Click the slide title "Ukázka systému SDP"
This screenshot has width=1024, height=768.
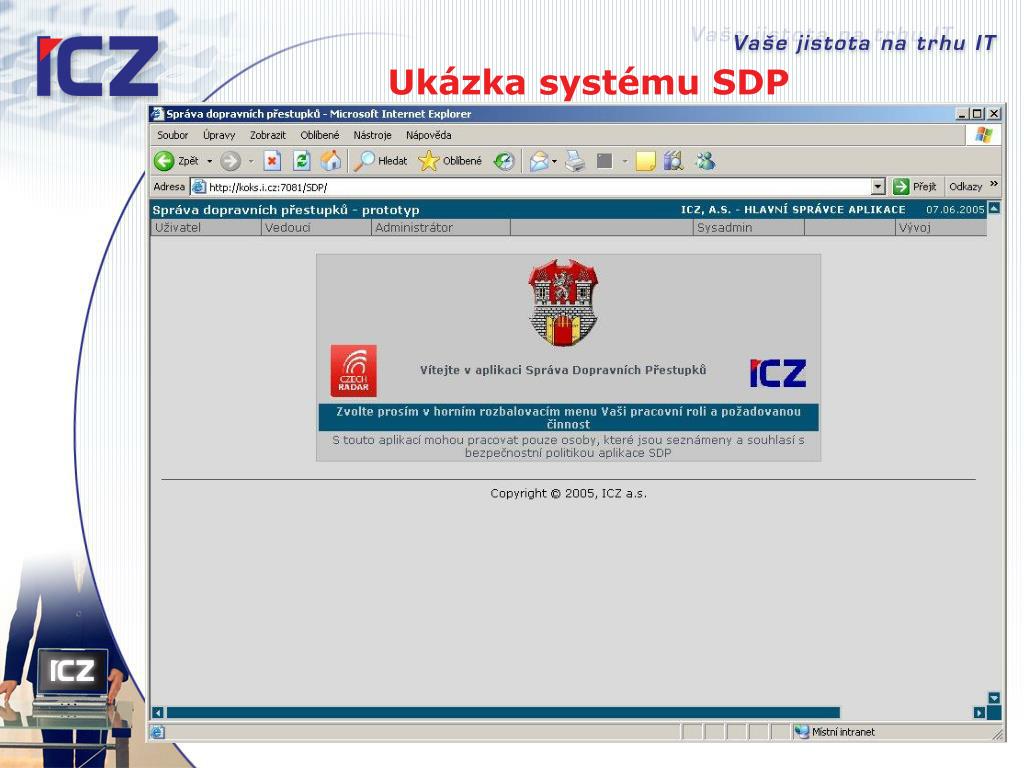(x=588, y=83)
